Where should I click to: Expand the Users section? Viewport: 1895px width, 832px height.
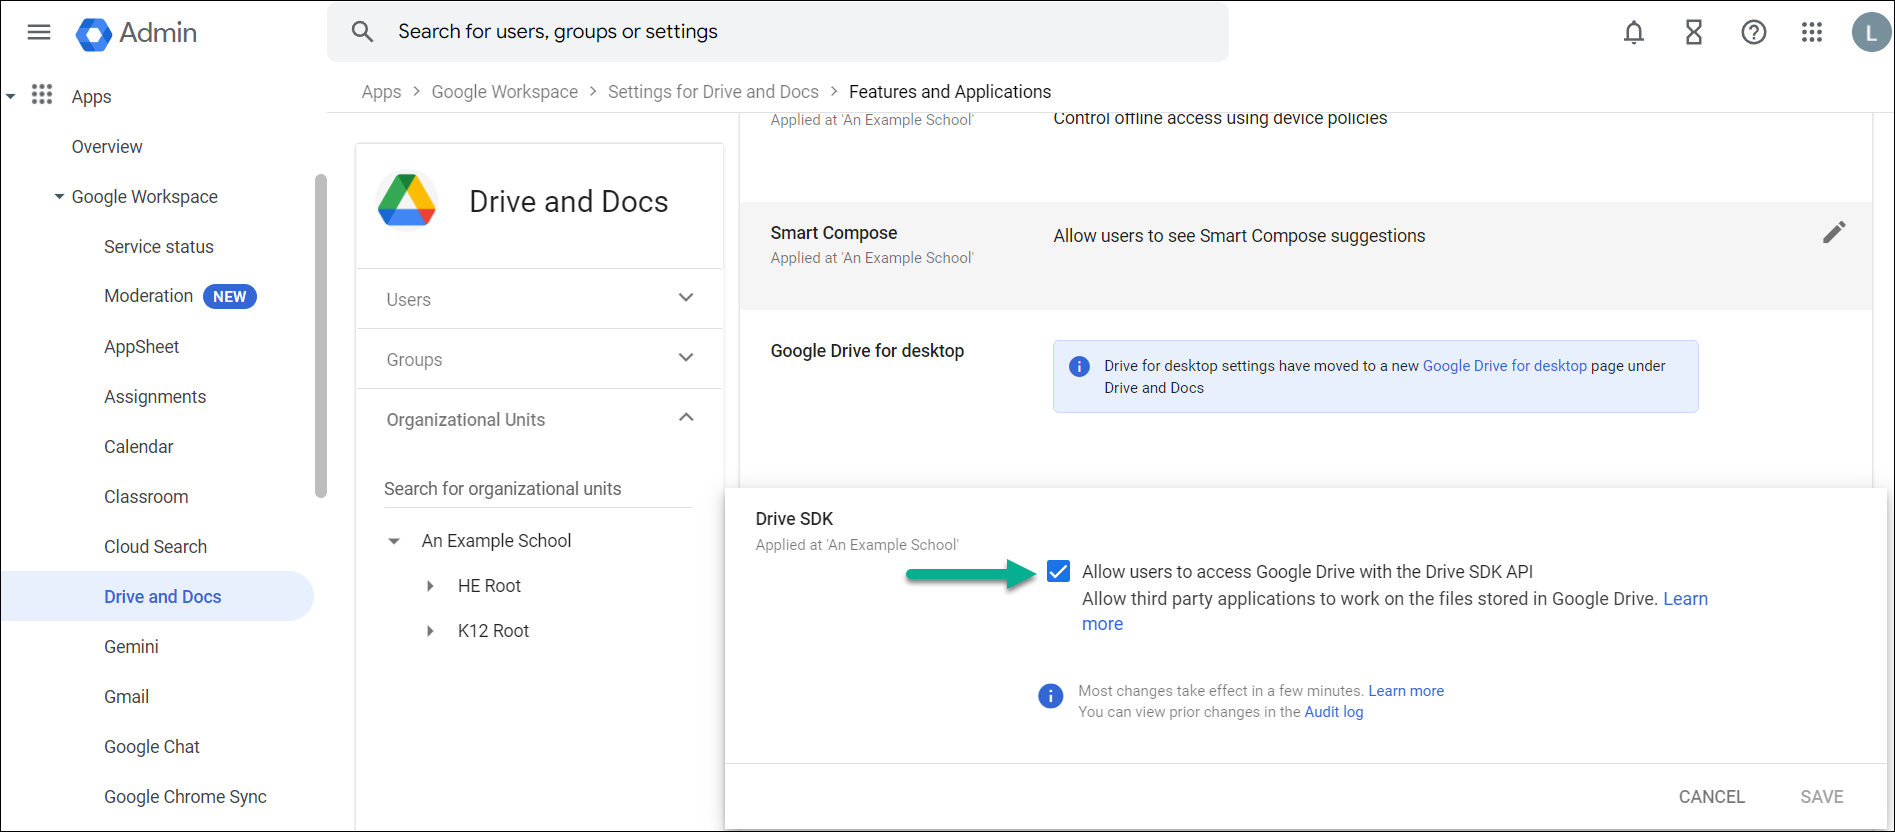coord(685,298)
